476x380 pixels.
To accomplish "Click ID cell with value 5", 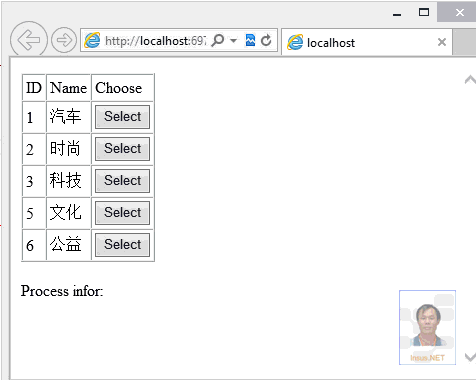I will [x=34, y=213].
